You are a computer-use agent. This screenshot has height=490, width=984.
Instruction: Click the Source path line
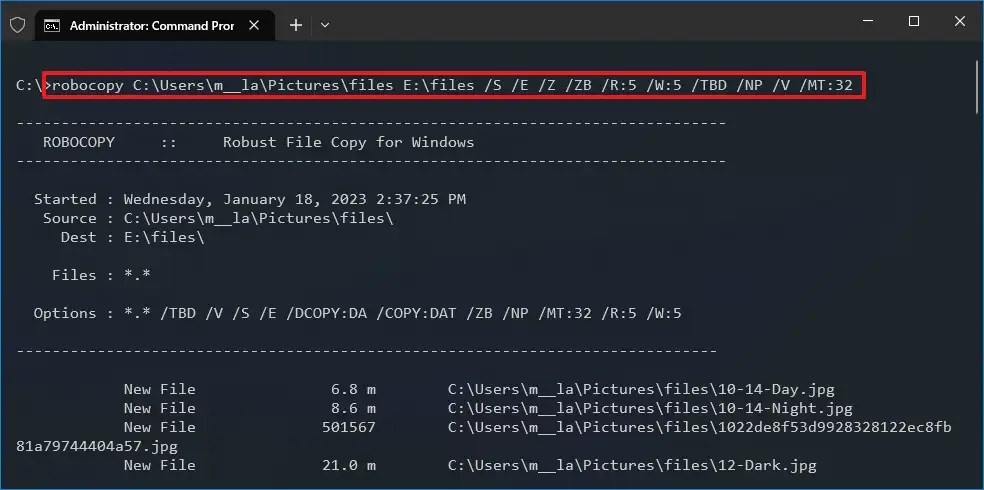[x=218, y=218]
